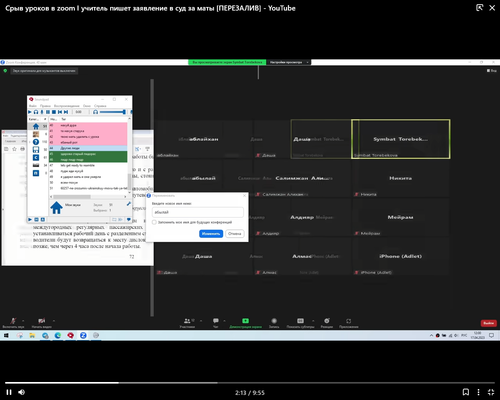Show subtitles in Zoom toolbar
The width and height of the screenshot is (500, 400).
coord(300,322)
